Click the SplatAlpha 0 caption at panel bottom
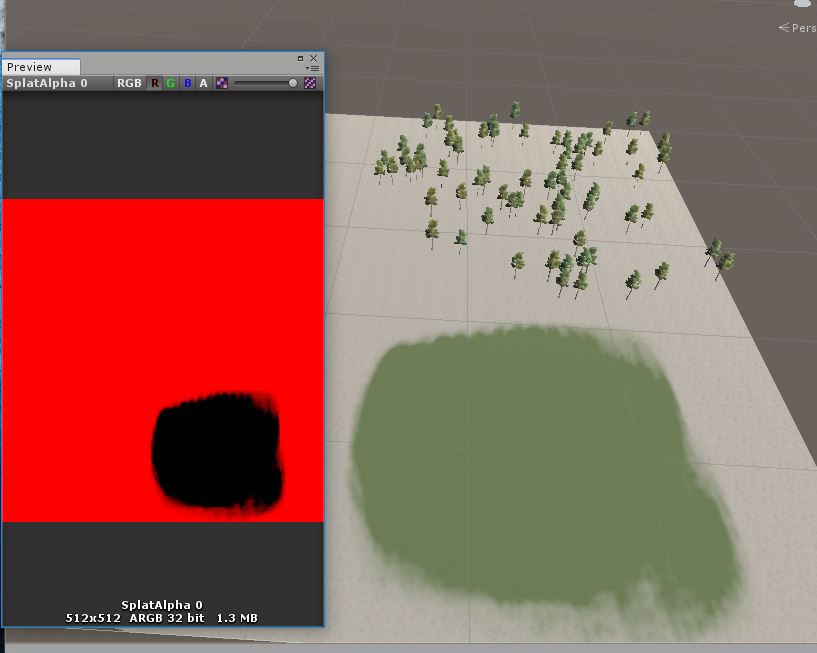This screenshot has width=817, height=653. coord(163,604)
